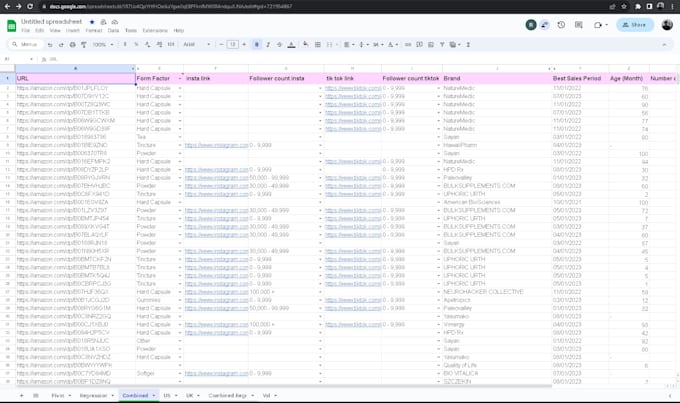Switch to the US sheet tab
Screen dimensions: 680x403
click(167, 395)
